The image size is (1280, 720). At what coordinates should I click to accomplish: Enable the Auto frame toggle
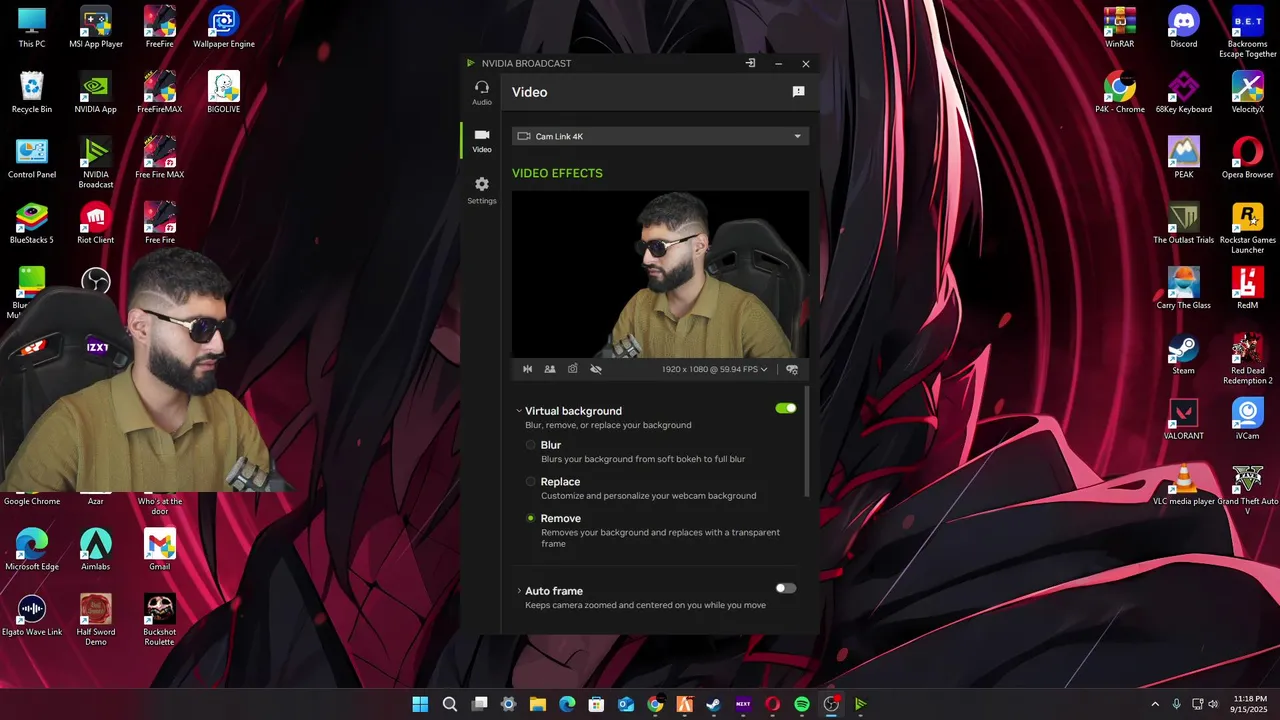click(x=786, y=588)
